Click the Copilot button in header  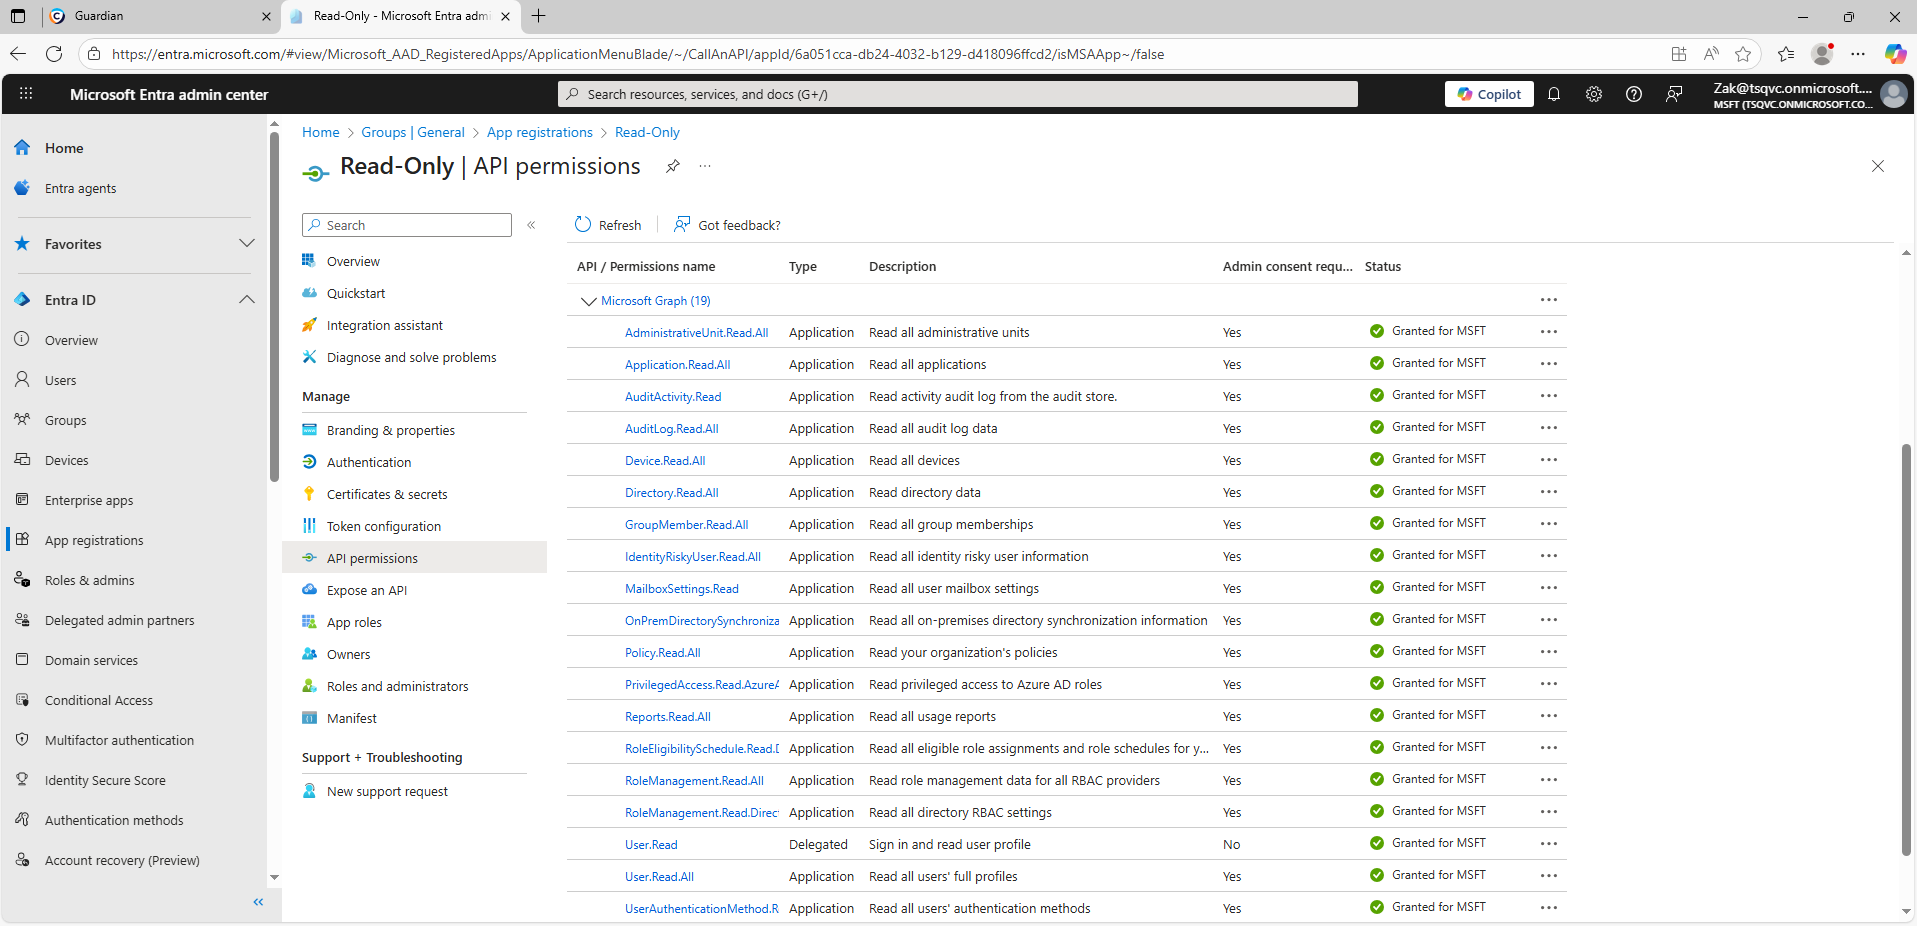[x=1489, y=94]
